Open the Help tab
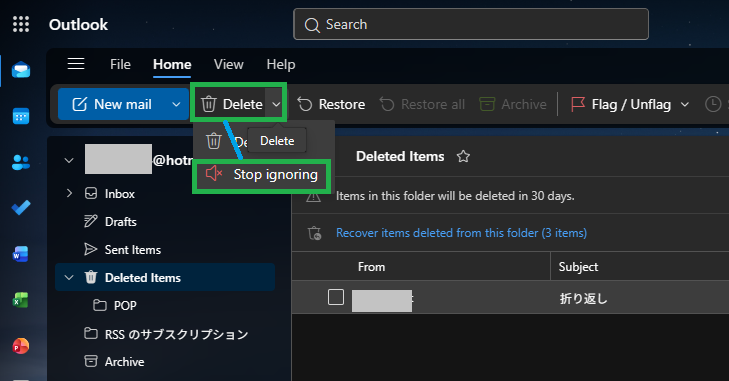 (281, 64)
